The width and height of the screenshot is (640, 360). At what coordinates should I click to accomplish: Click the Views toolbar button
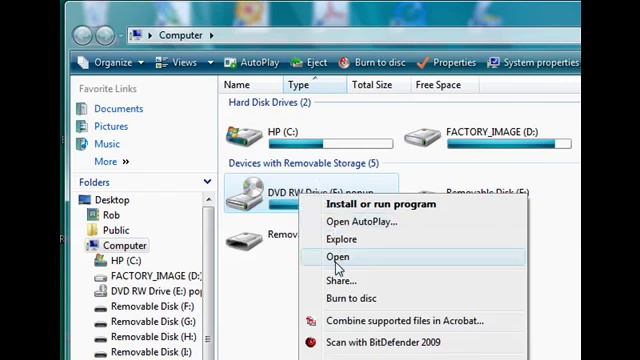point(176,62)
